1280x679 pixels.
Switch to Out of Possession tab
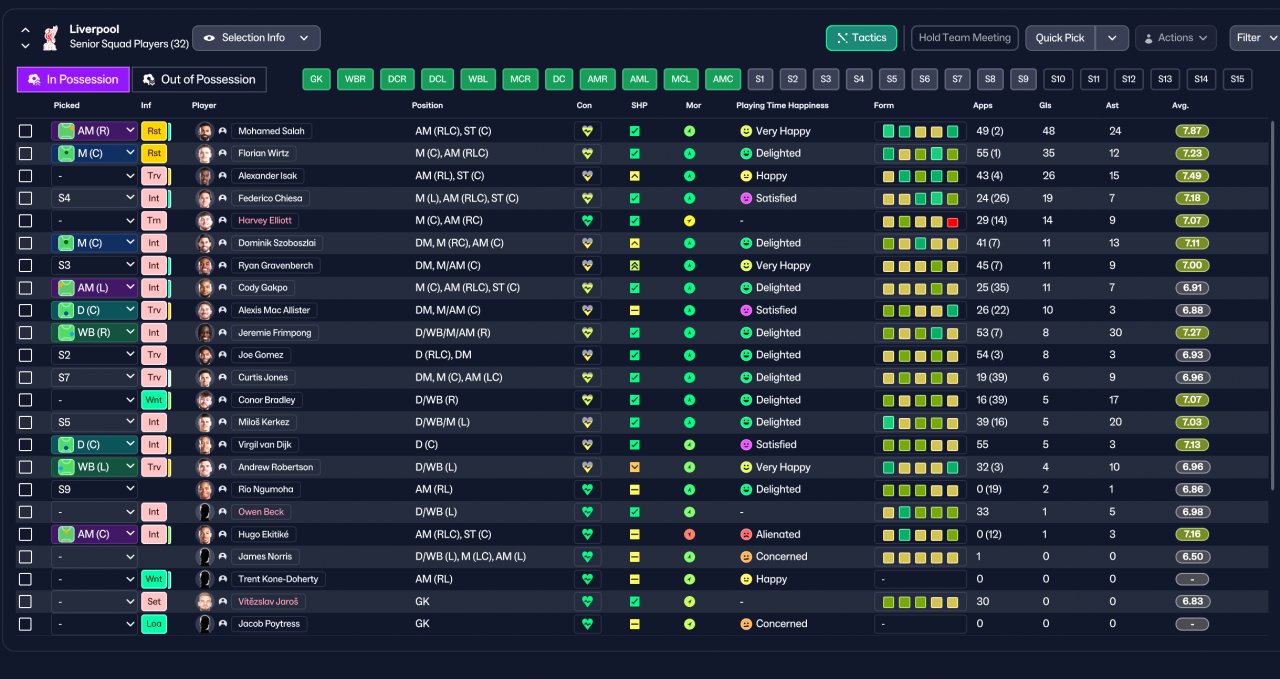coord(200,79)
